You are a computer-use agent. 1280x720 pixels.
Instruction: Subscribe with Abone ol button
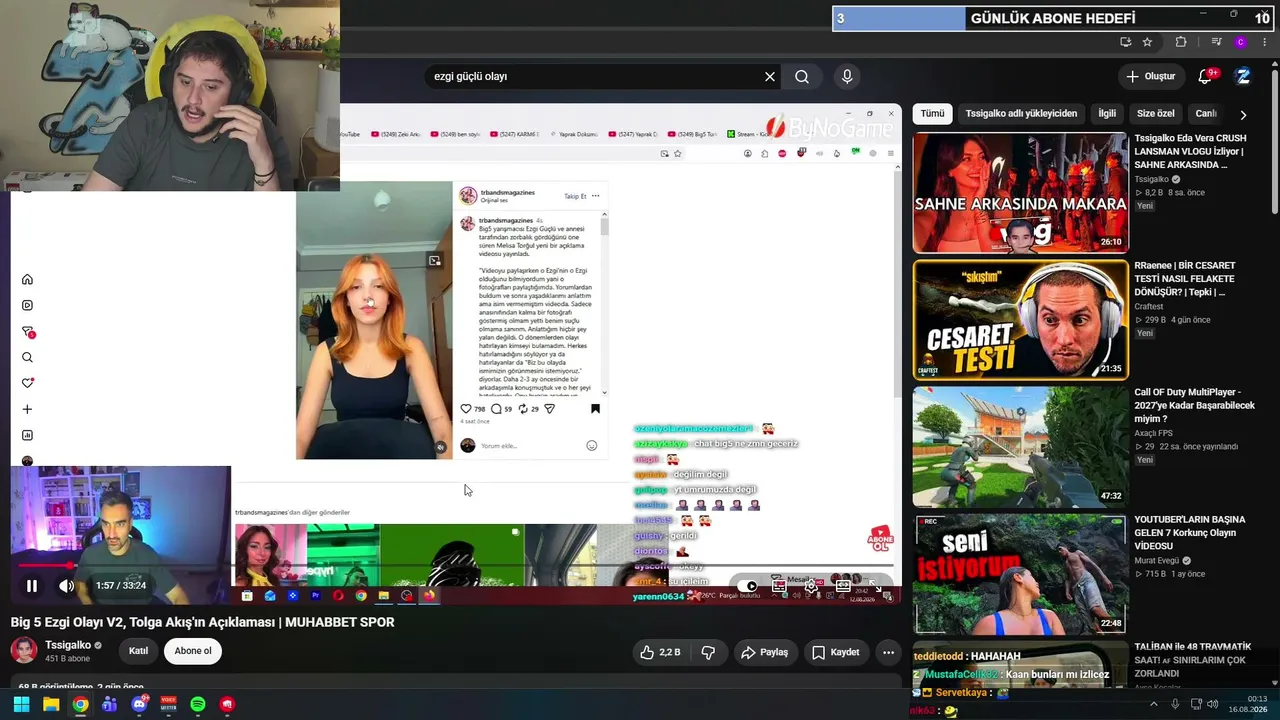pos(193,651)
